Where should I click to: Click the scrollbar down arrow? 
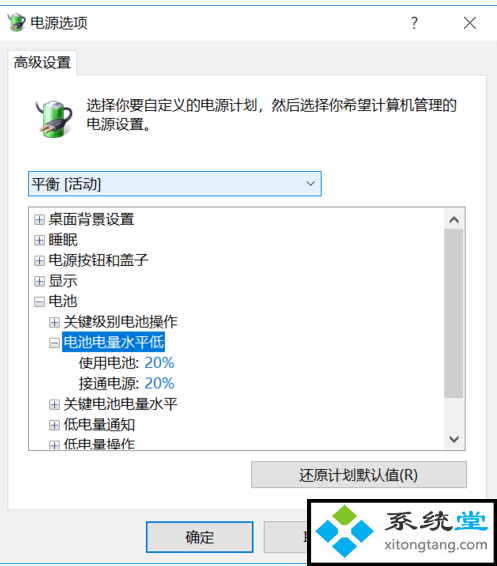(454, 439)
